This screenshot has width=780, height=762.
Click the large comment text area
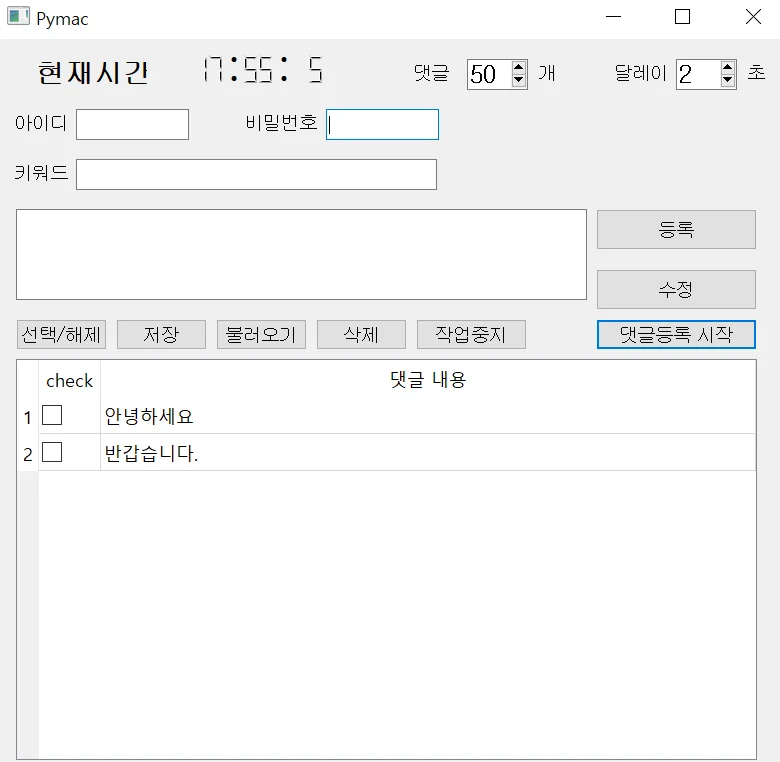[x=301, y=254]
